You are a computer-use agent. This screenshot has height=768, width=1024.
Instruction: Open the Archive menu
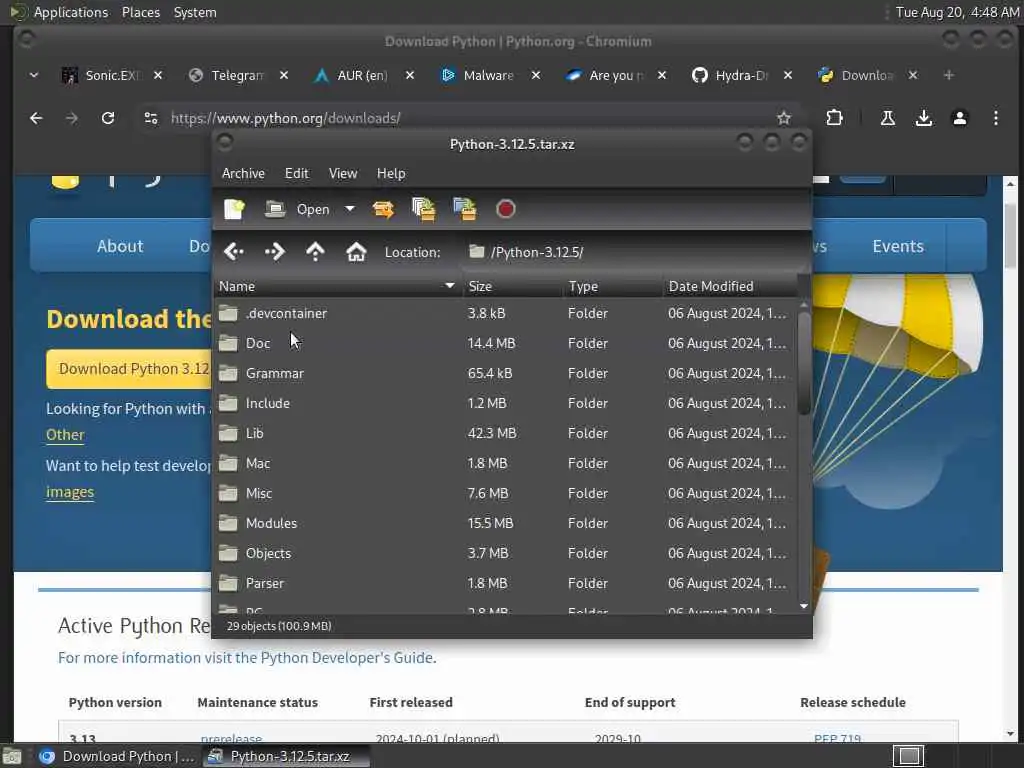pyautogui.click(x=244, y=173)
